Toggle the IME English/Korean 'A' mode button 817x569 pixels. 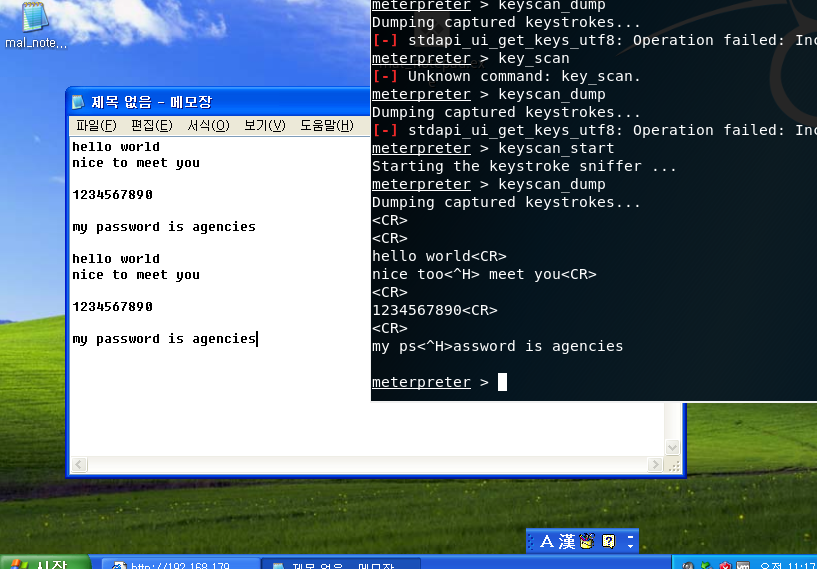pos(547,541)
